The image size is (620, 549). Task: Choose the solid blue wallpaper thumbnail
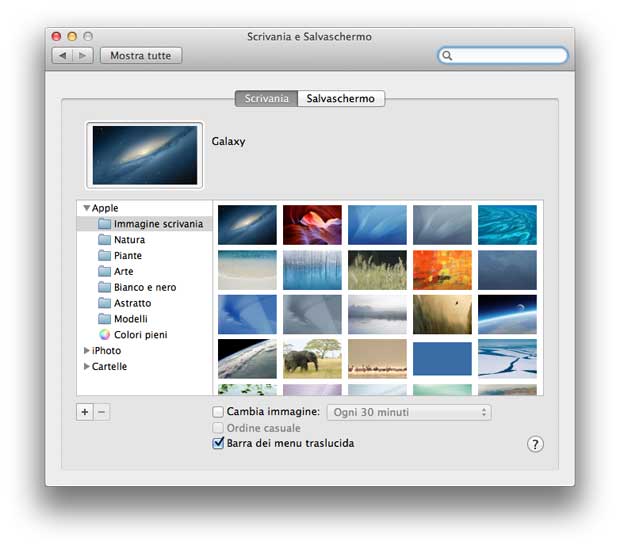(x=442, y=358)
